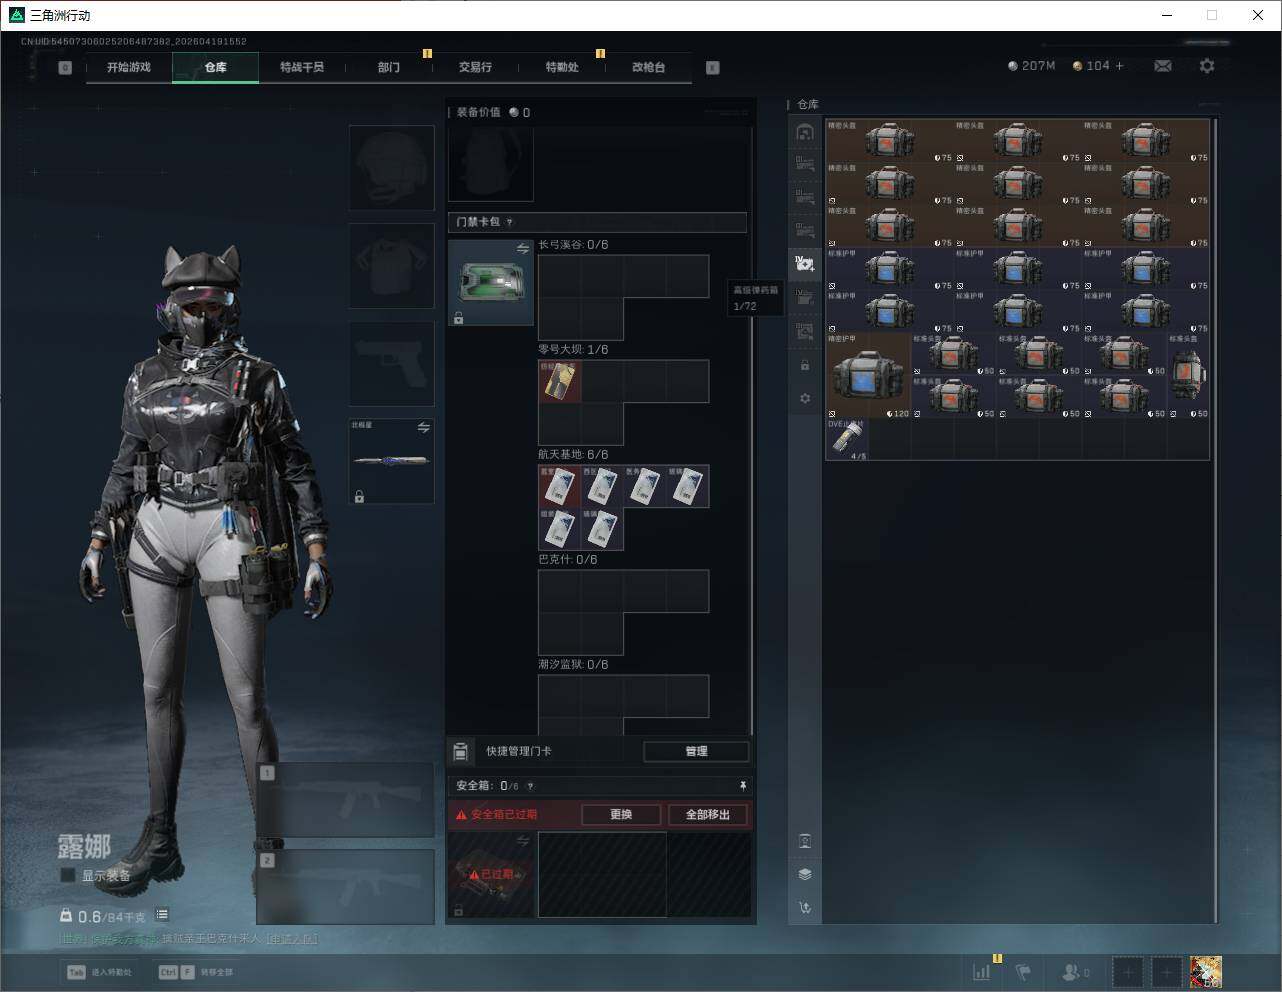Click Tab 进入特勤处 shortcut
Image resolution: width=1282 pixels, height=992 pixels.
99,972
